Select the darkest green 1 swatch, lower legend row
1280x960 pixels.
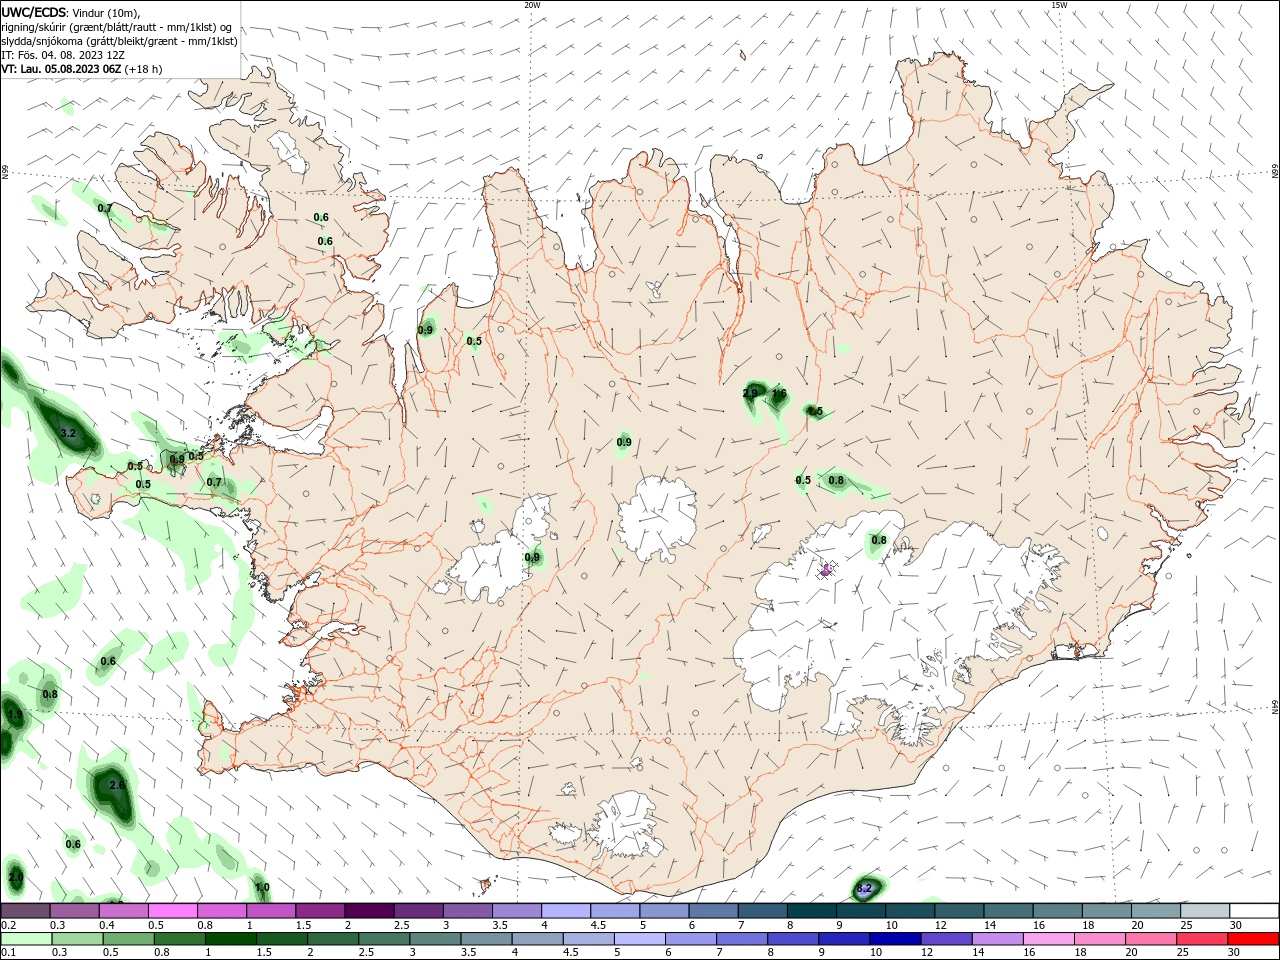pyautogui.click(x=231, y=939)
